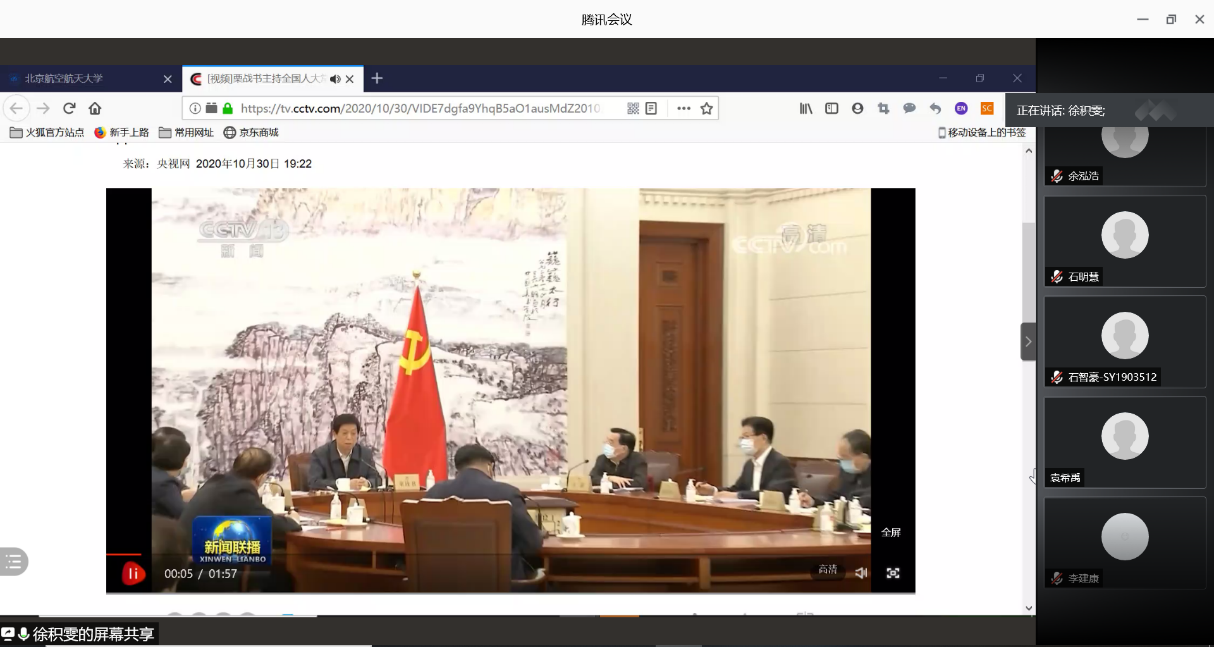Select participant 石明慧 video tile
This screenshot has width=1214, height=647.
coord(1125,241)
